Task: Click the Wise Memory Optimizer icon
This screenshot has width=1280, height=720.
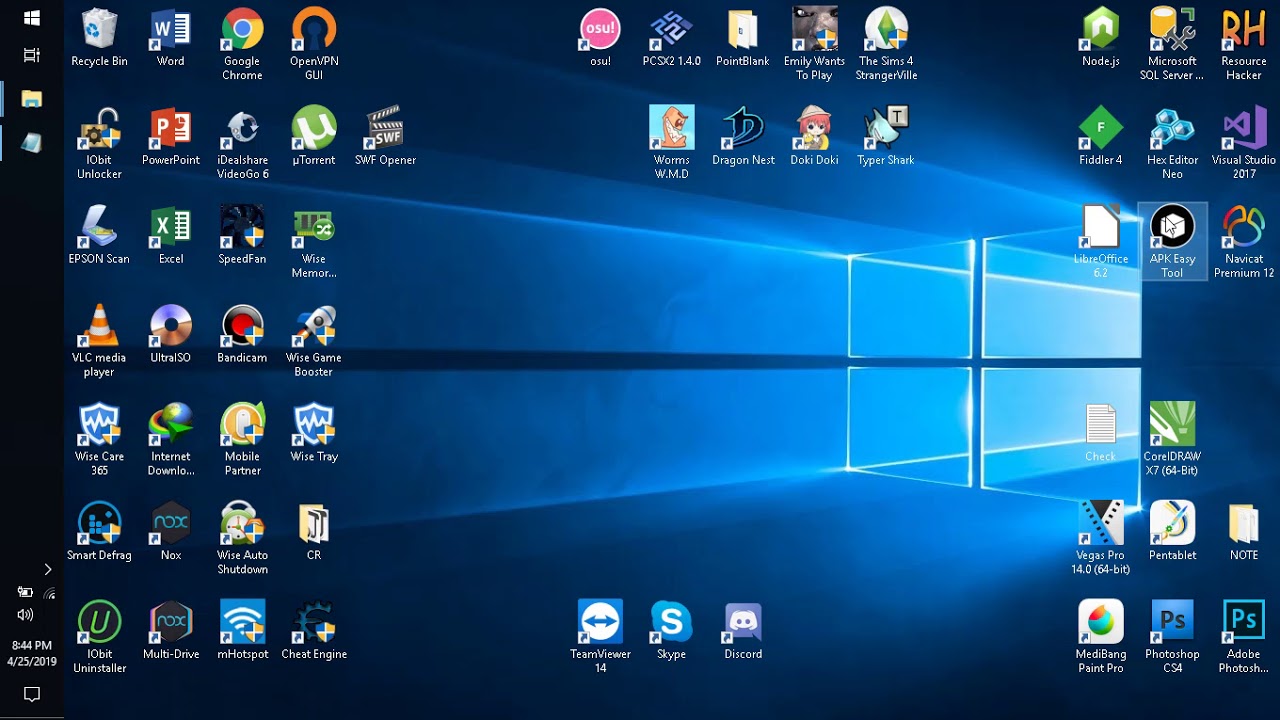Action: coord(314,243)
